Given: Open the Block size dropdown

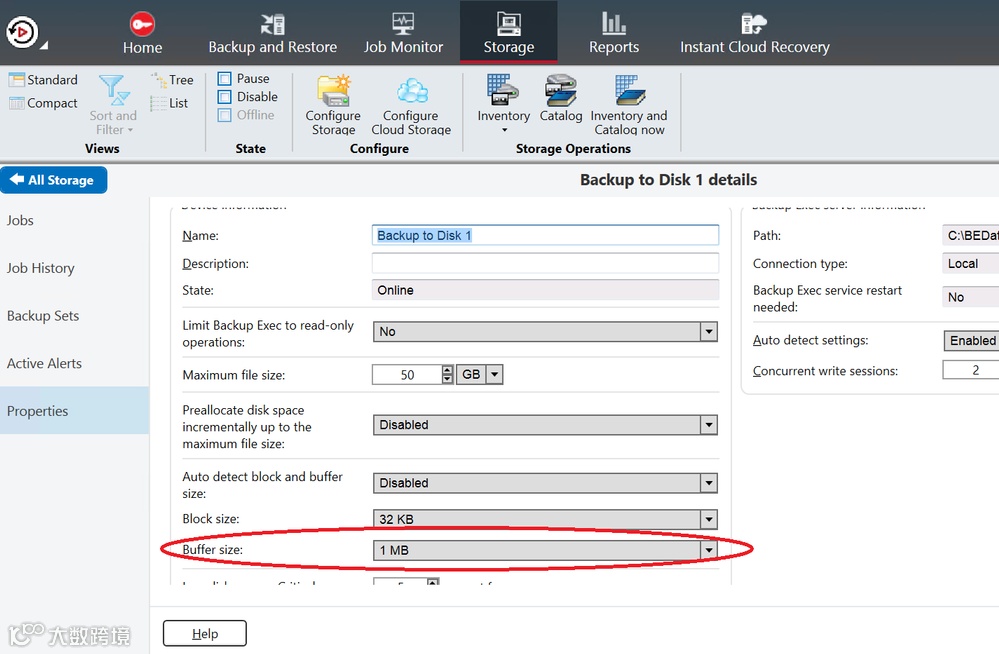Looking at the screenshot, I should [x=545, y=519].
